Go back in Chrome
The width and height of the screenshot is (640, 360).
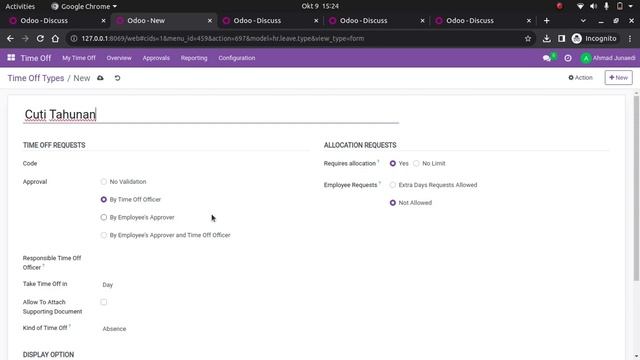[x=10, y=38]
